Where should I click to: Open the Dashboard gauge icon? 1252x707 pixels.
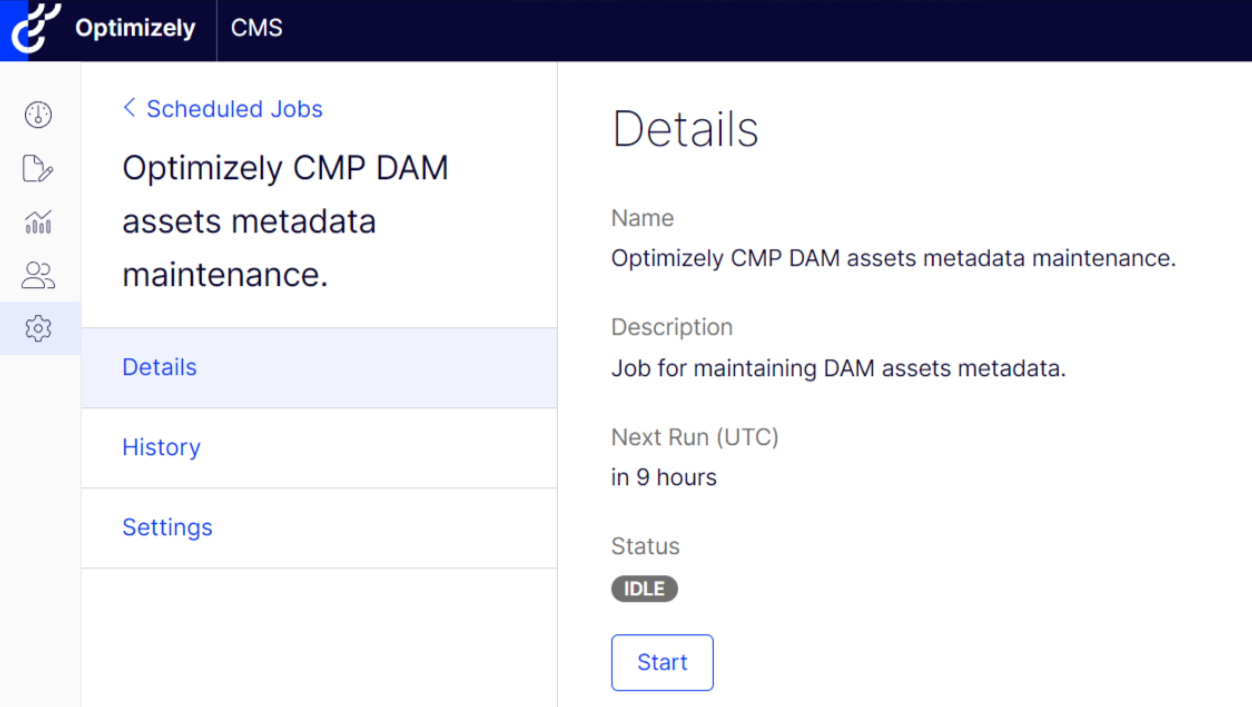point(37,114)
